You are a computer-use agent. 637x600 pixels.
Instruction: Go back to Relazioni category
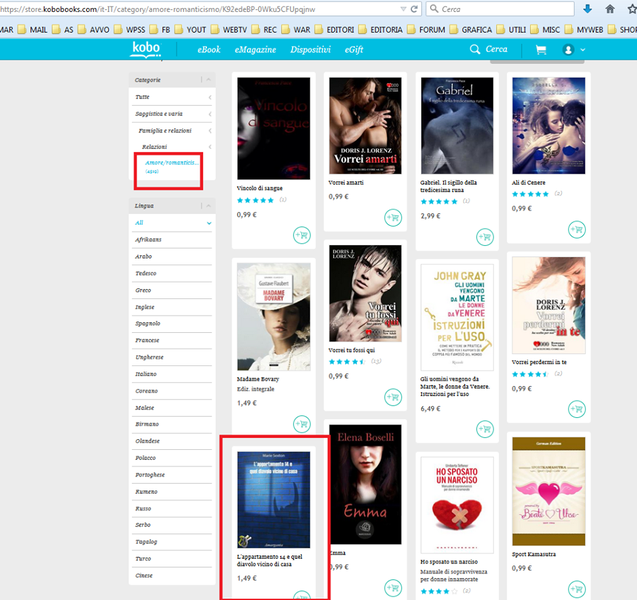[x=172, y=147]
